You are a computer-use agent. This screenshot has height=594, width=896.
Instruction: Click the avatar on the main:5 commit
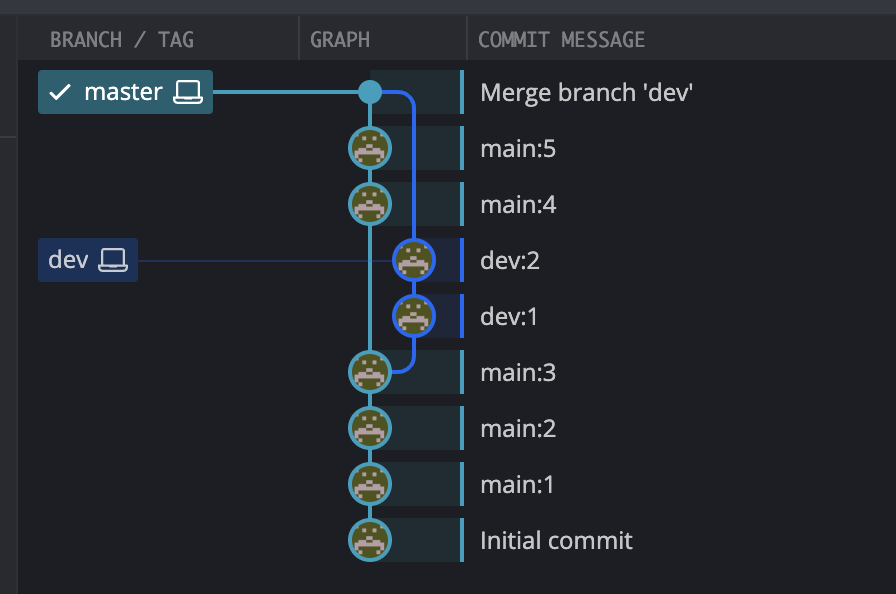click(x=370, y=147)
